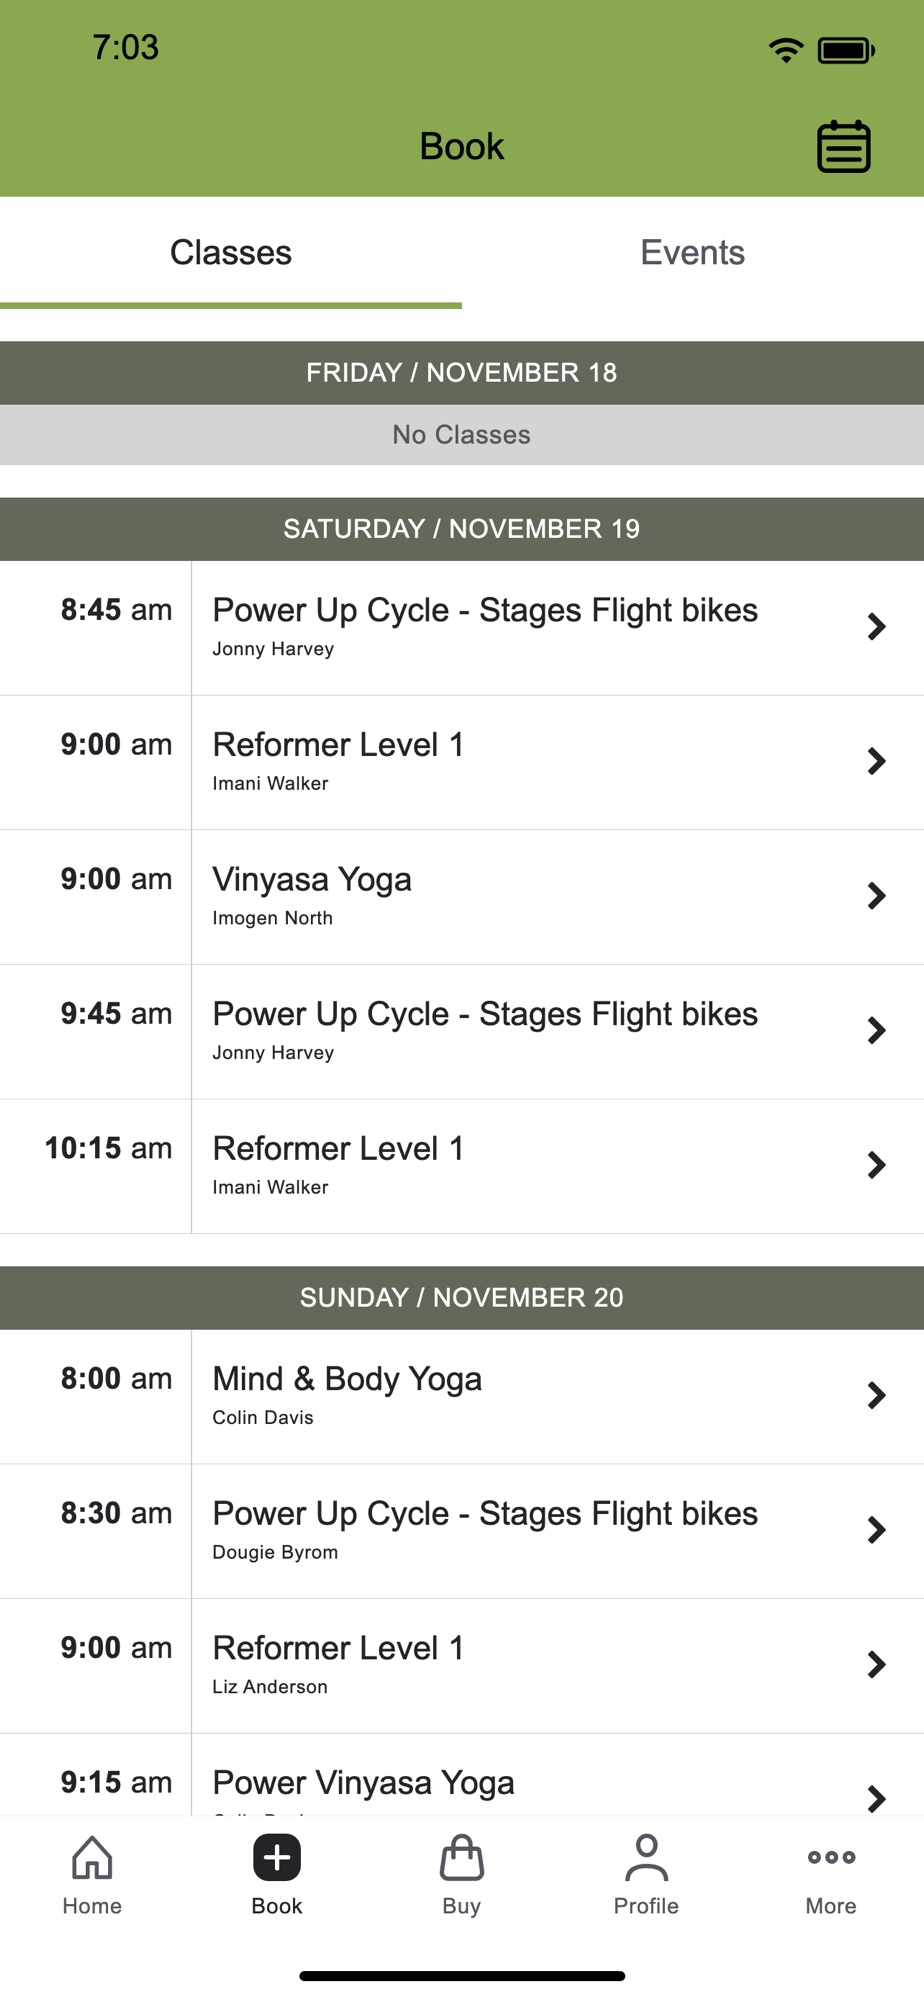This screenshot has height=2000, width=924.
Task: Open chevron for Vinyasa Yoga class
Action: click(876, 896)
